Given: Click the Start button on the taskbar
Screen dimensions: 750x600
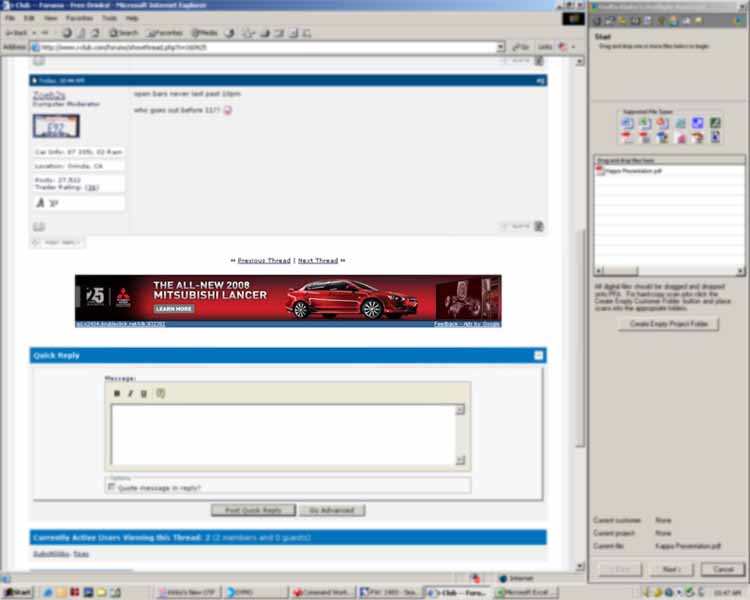Looking at the screenshot, I should 17,592.
